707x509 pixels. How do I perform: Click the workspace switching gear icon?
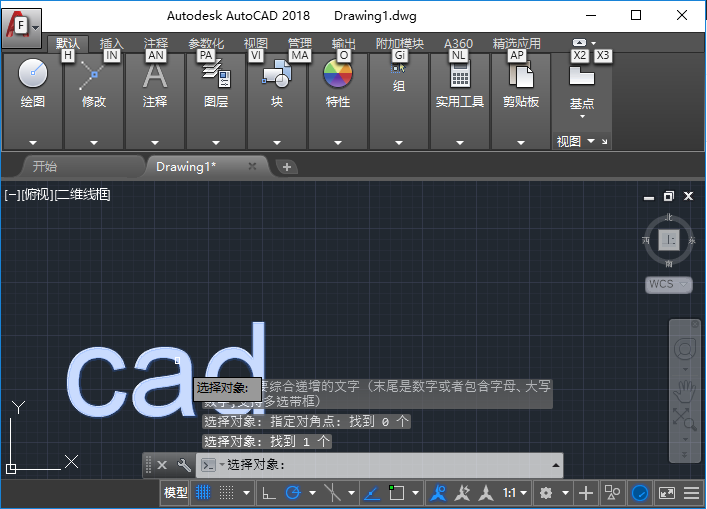pos(546,493)
